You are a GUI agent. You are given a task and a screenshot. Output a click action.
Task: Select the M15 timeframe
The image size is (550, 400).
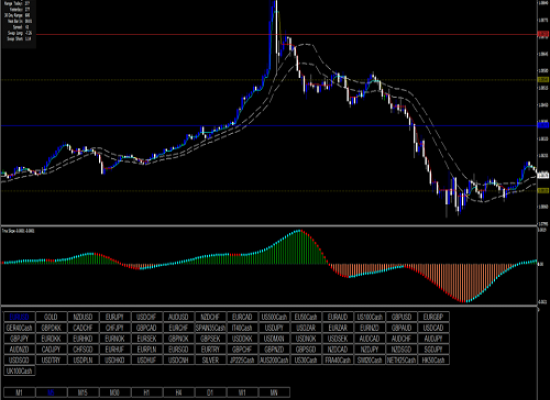[83, 392]
